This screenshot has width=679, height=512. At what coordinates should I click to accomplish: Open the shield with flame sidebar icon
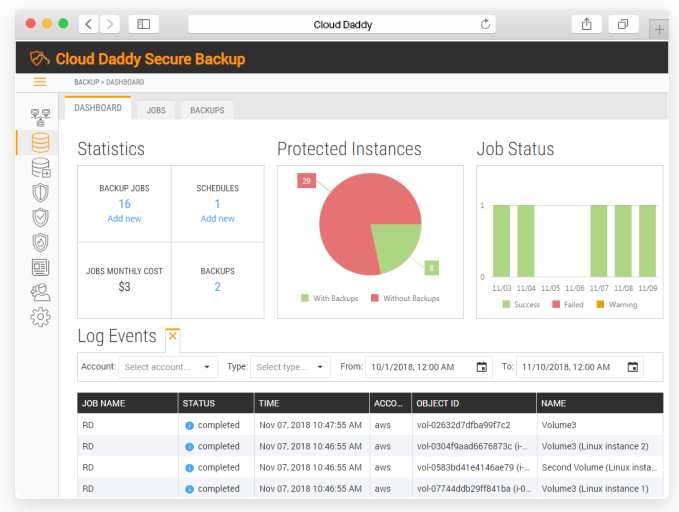click(40, 243)
